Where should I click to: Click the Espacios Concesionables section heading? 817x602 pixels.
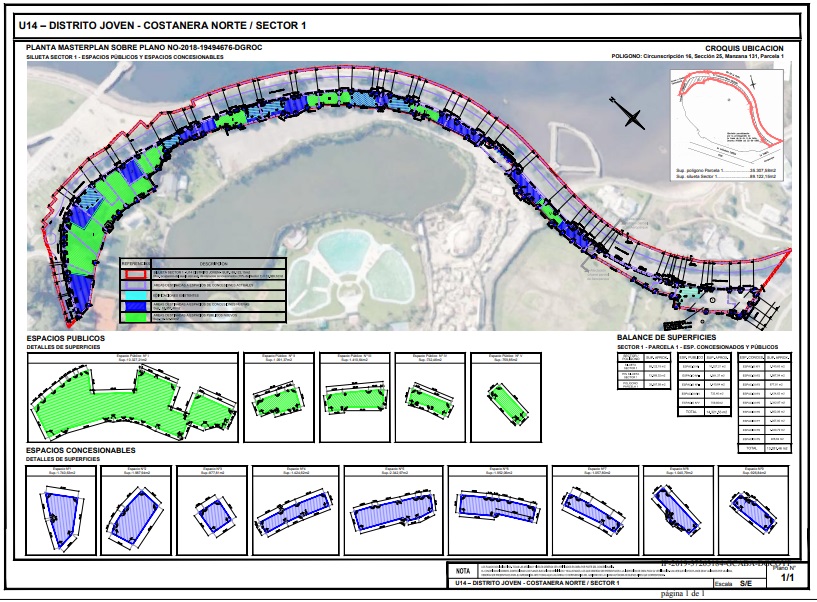tap(81, 450)
